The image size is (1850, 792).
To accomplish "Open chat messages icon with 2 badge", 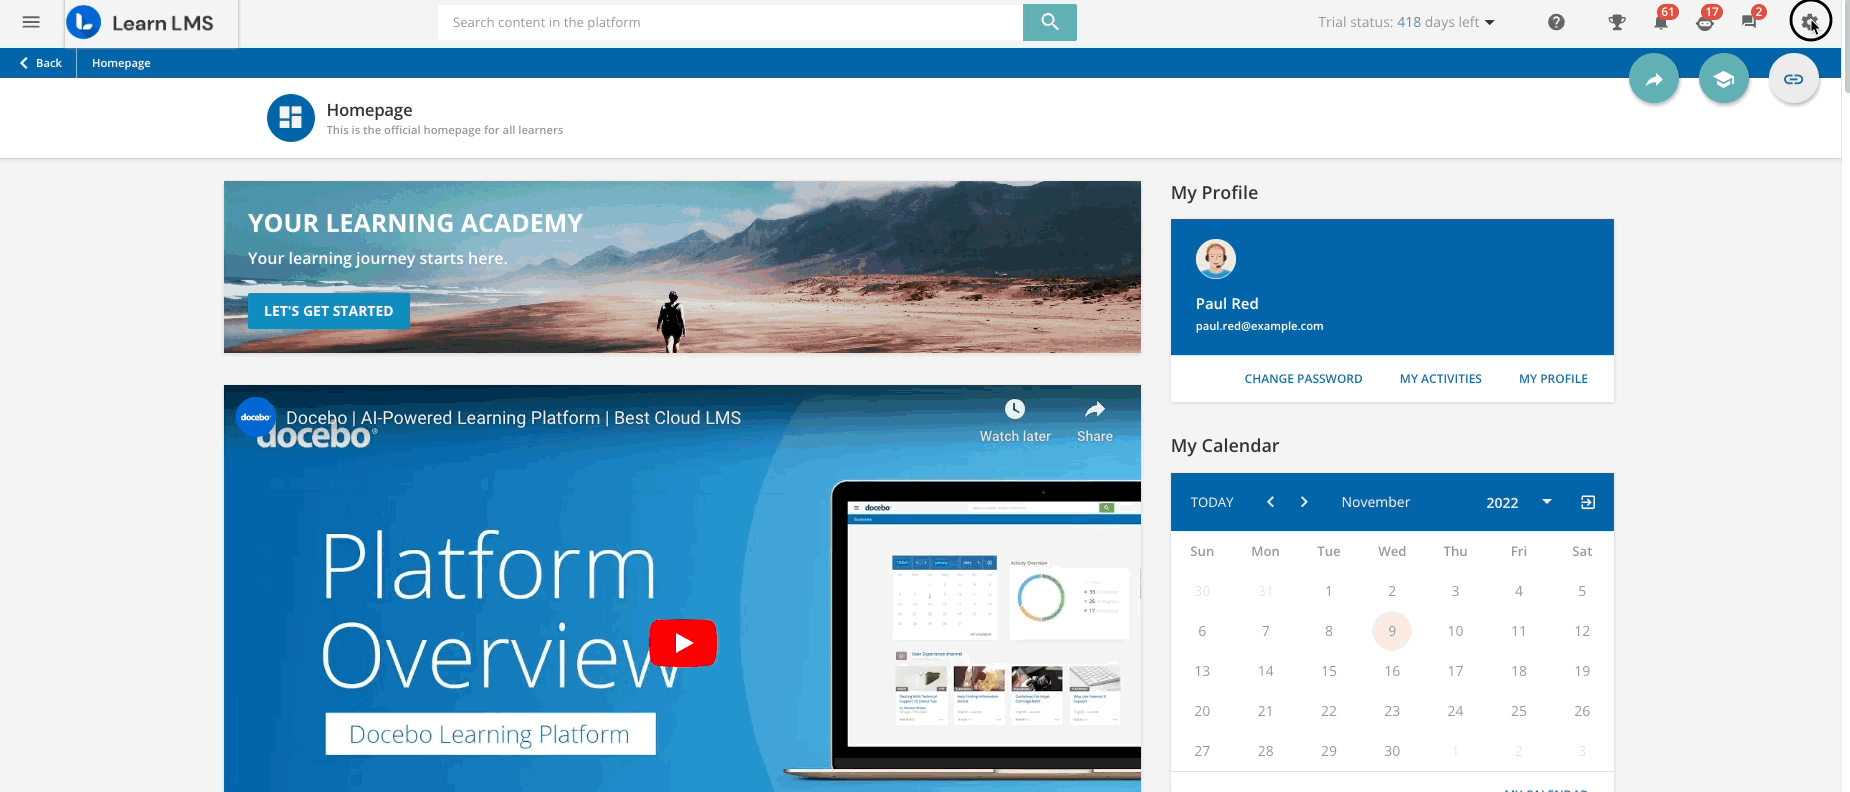I will [x=1750, y=21].
